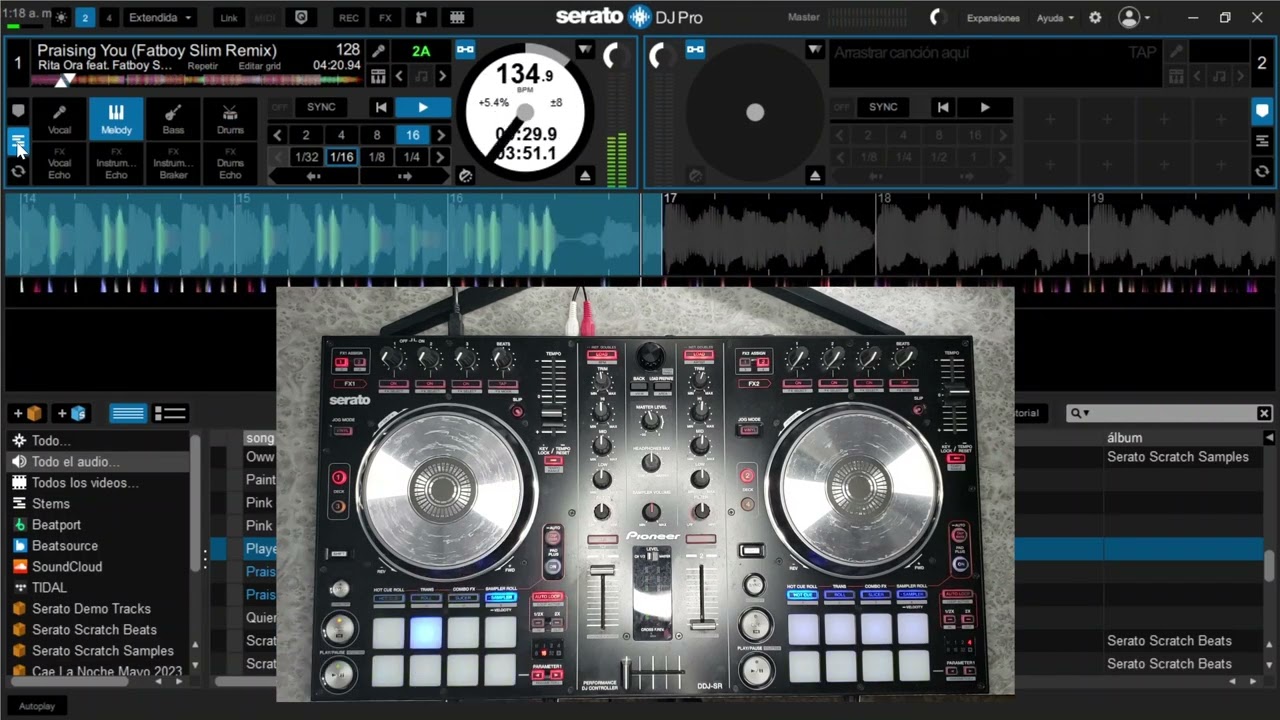
Task: Toggle the REC panel
Action: click(x=349, y=17)
